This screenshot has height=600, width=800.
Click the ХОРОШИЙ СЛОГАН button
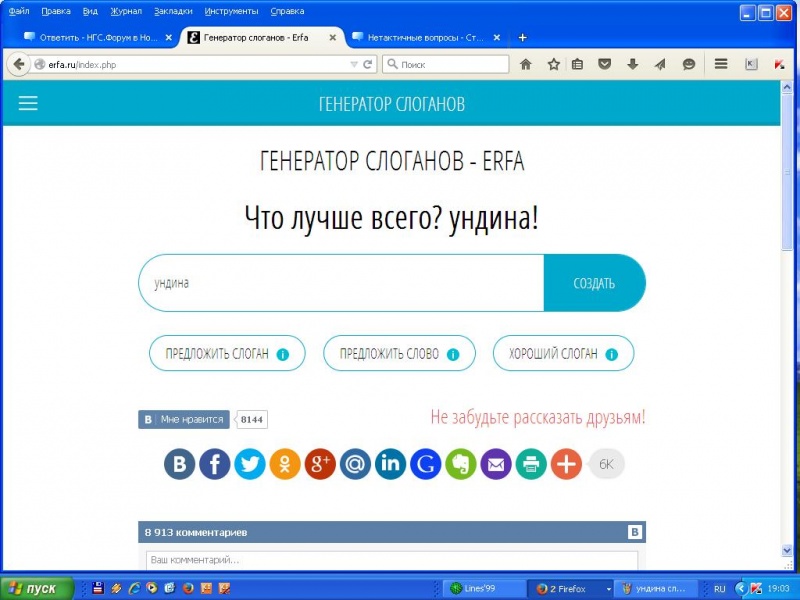[563, 354]
